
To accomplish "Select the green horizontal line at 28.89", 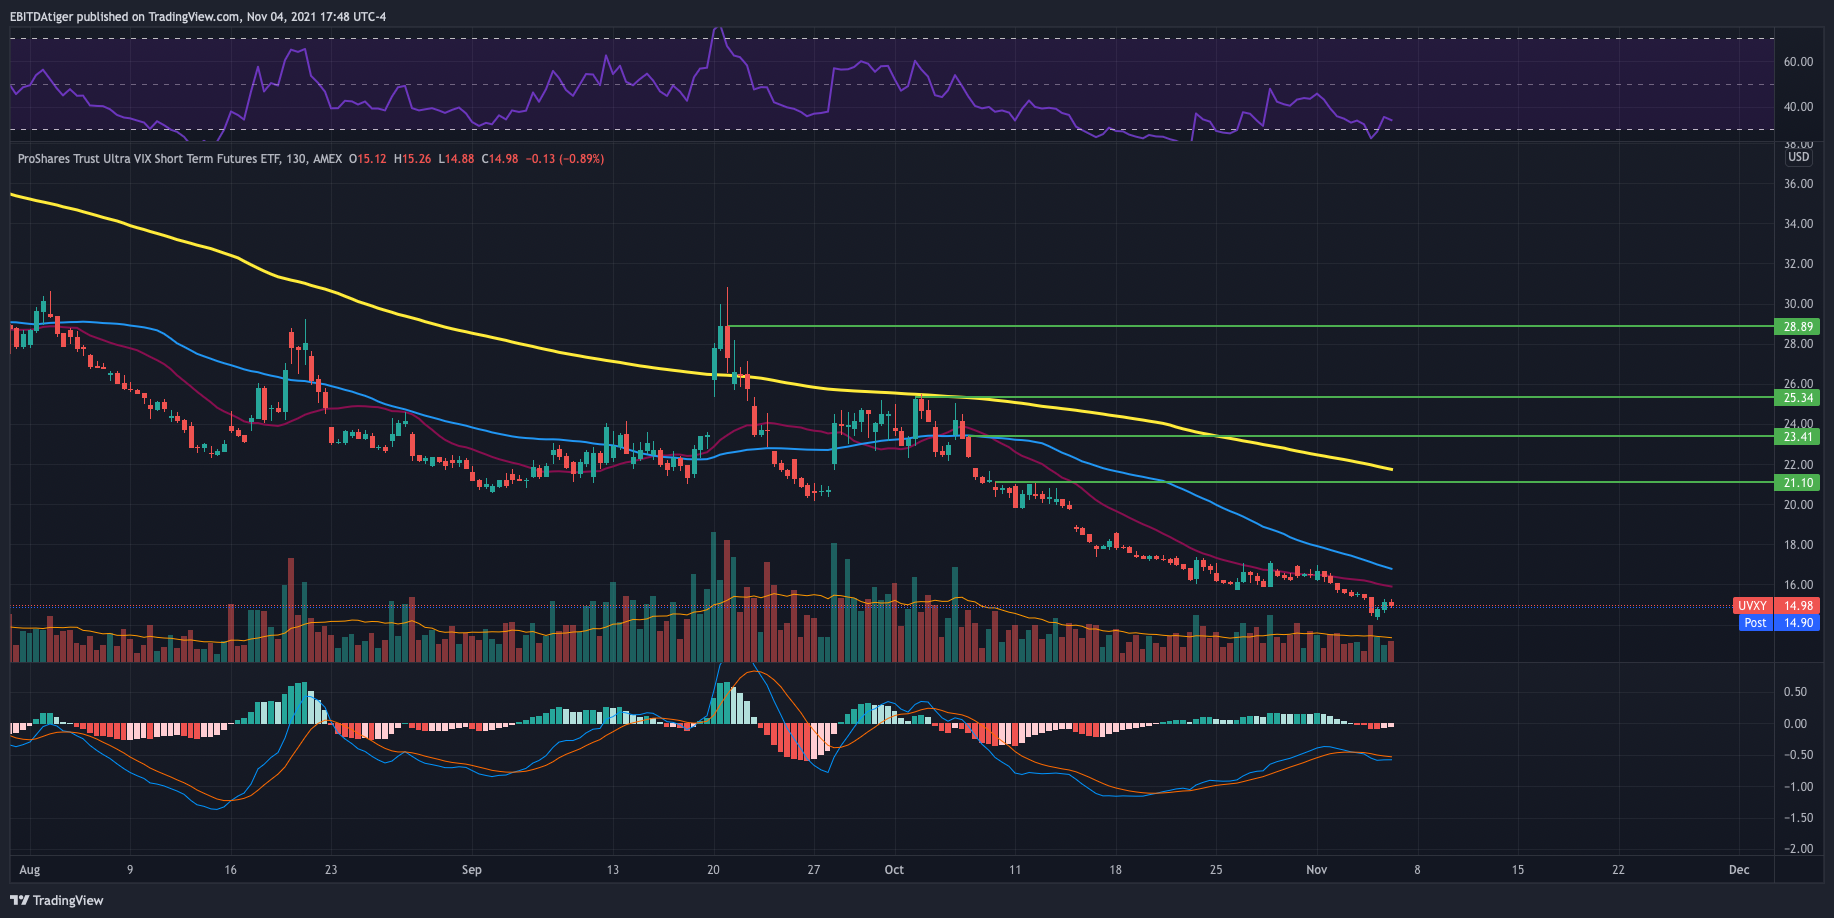I will point(1250,326).
